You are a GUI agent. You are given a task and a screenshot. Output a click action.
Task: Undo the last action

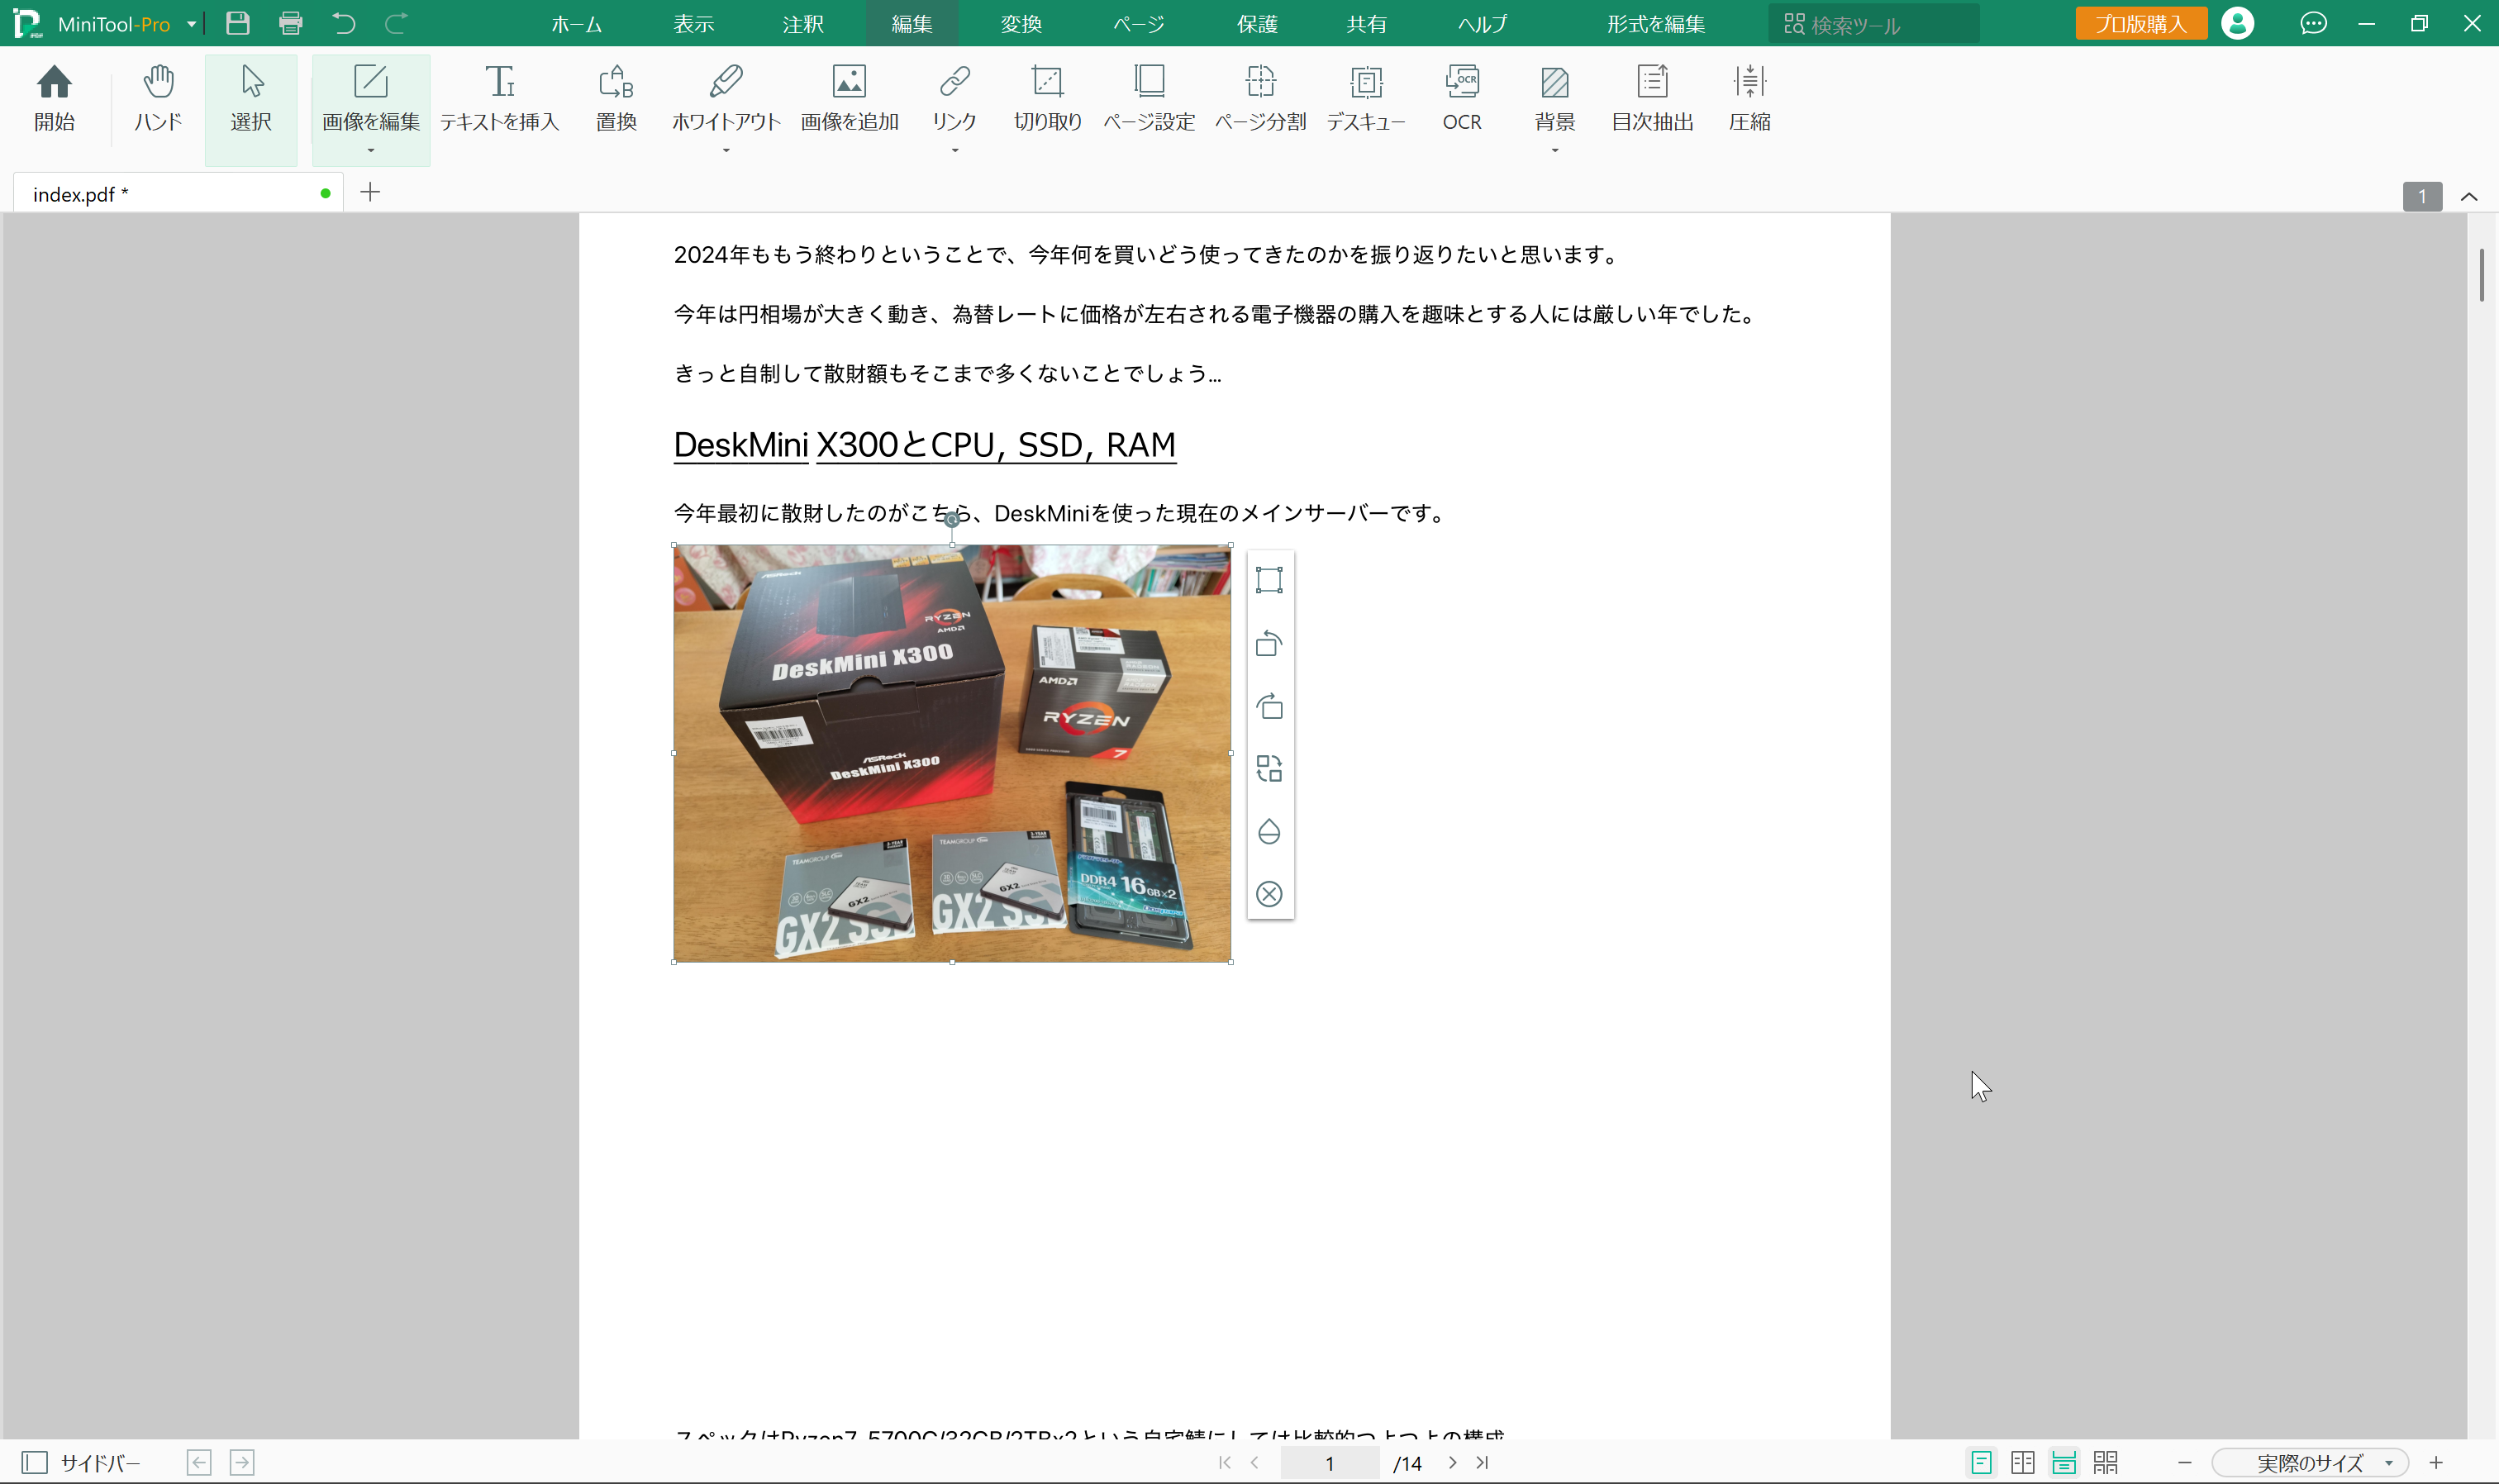pos(344,23)
